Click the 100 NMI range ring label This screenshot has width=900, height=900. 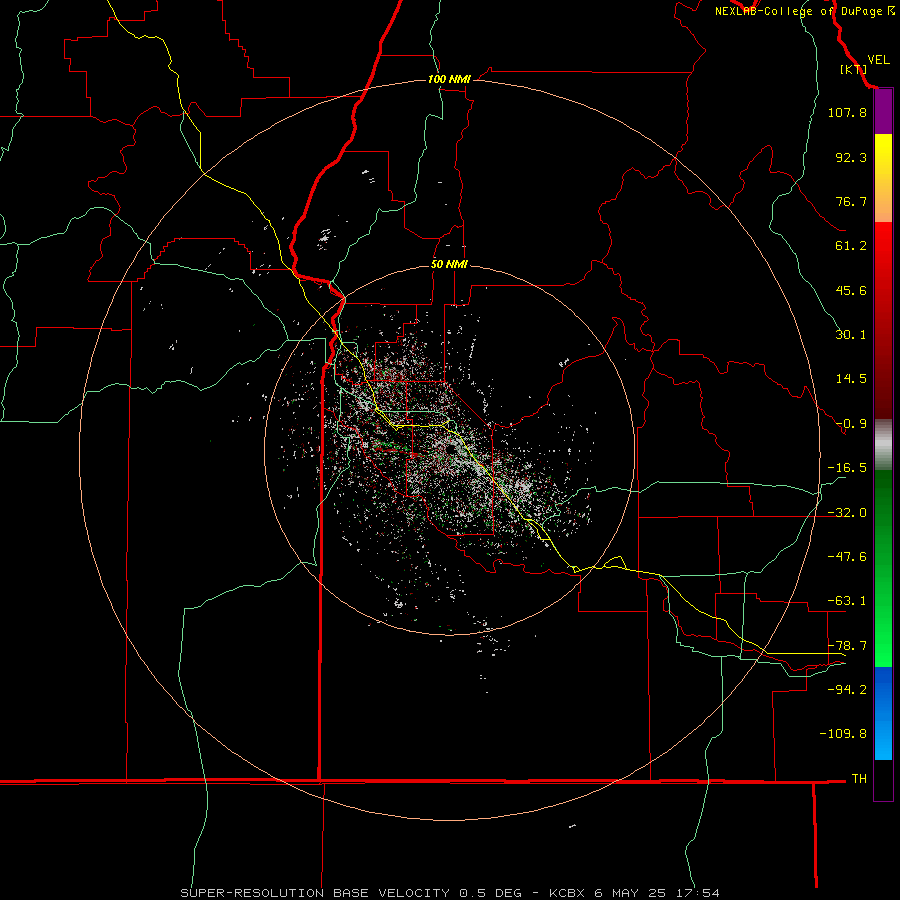point(449,79)
